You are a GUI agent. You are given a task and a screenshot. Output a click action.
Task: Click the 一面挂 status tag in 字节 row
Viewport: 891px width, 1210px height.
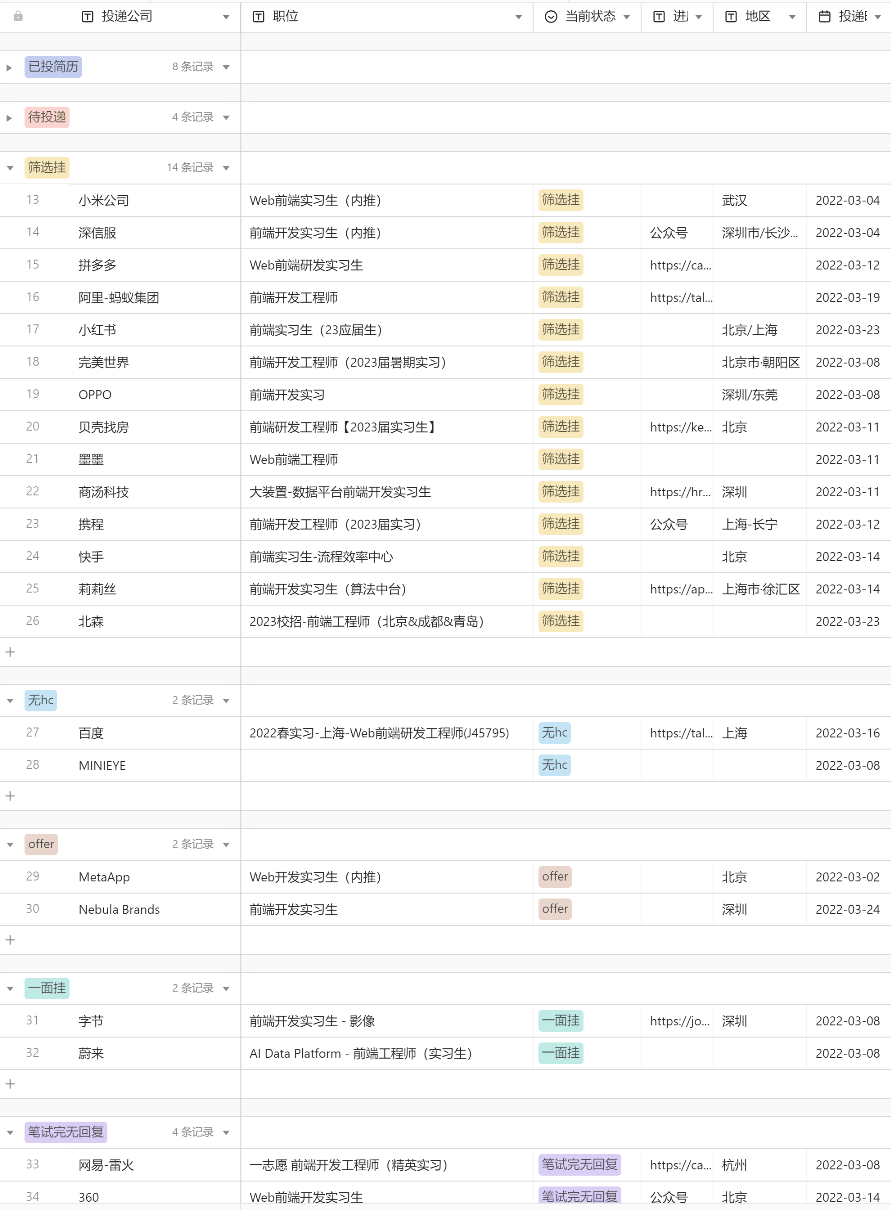(561, 1021)
